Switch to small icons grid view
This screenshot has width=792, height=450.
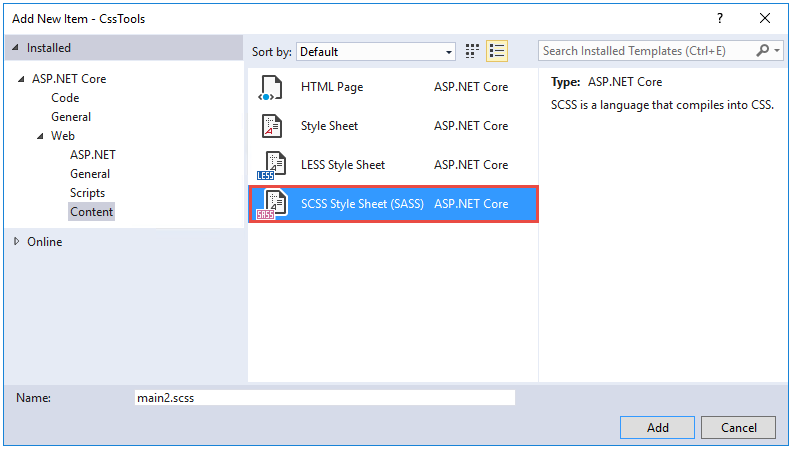(472, 51)
